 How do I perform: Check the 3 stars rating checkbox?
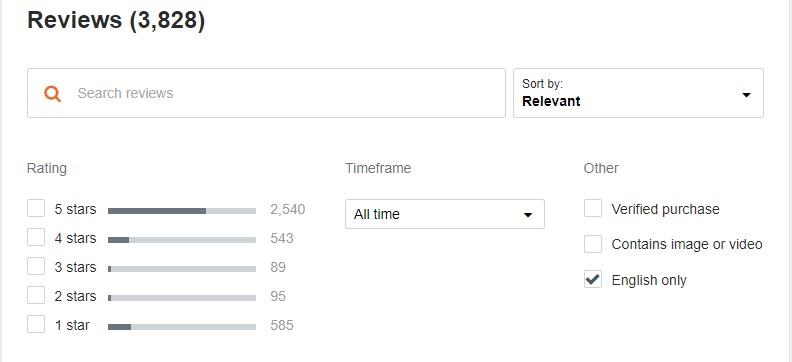click(x=36, y=266)
